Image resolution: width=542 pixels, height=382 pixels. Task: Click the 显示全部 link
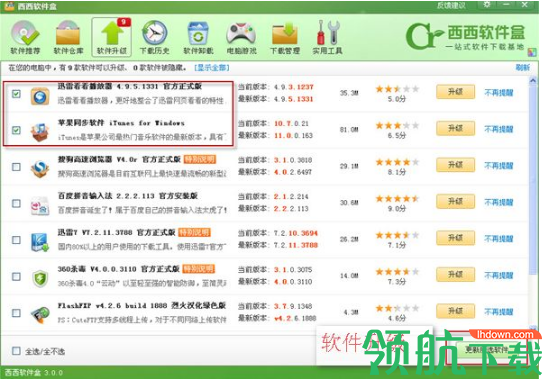tap(212, 67)
